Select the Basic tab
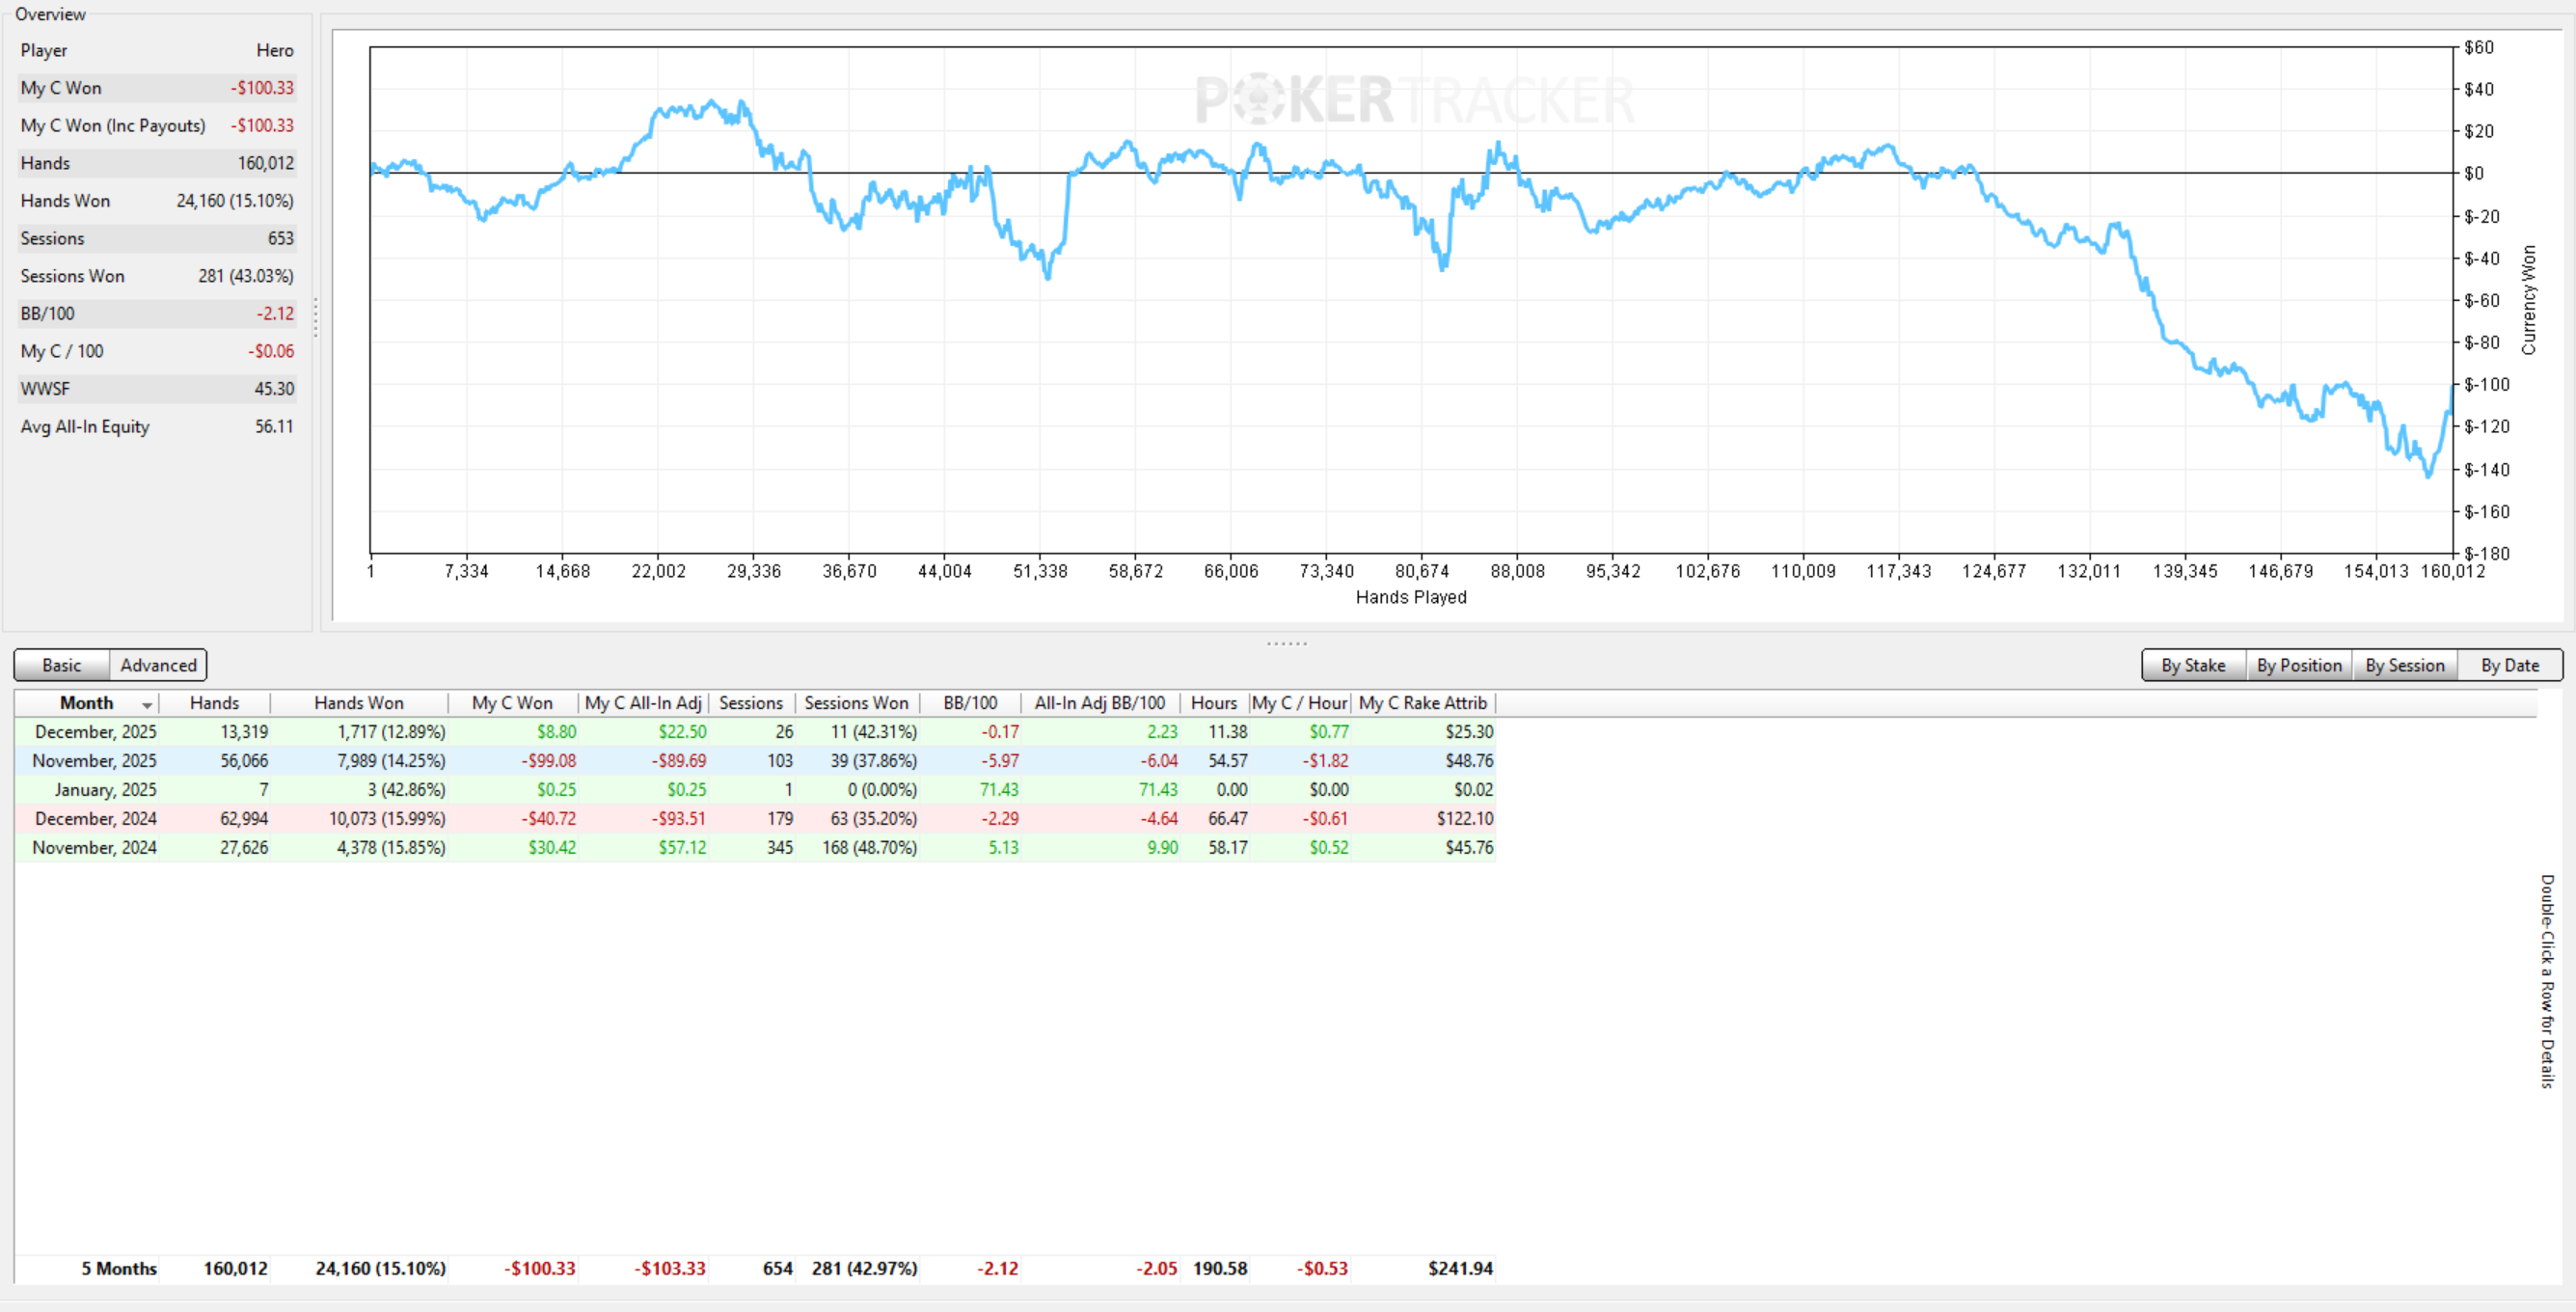2576x1312 pixels. [62, 665]
